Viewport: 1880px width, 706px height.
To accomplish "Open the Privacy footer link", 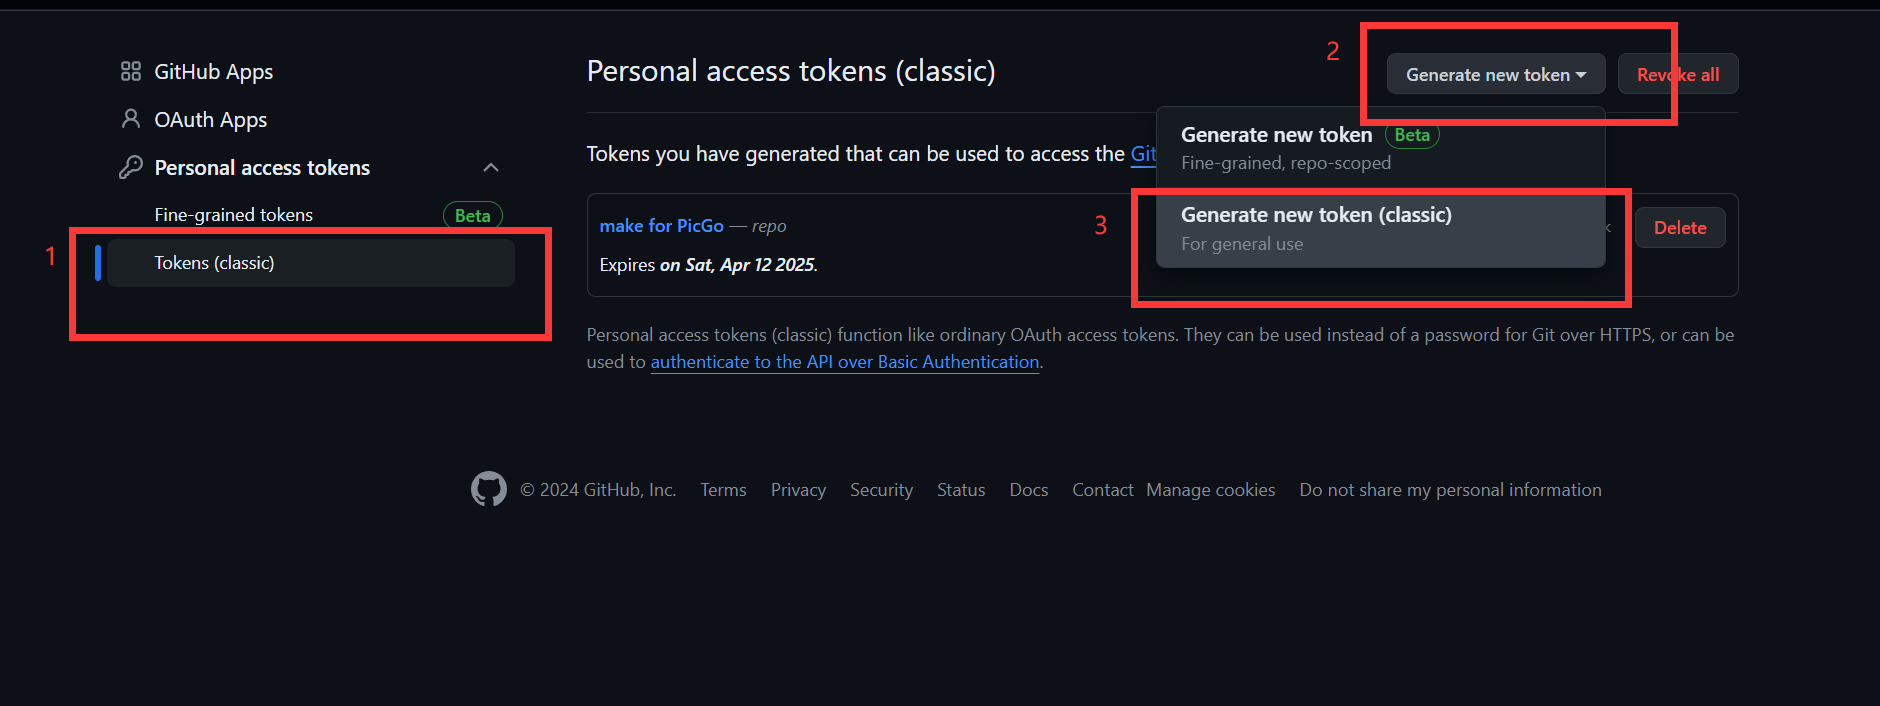I will pyautogui.click(x=798, y=490).
